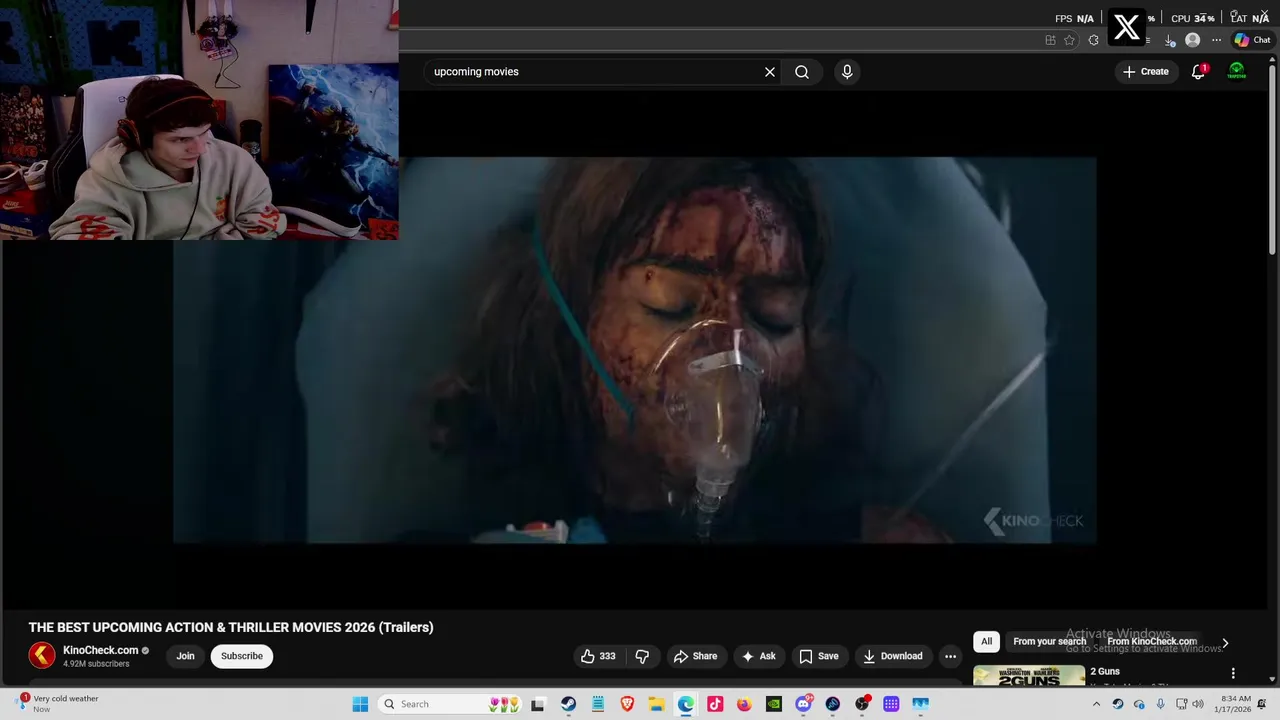1280x720 pixels.
Task: Click the video player to pause
Action: pos(634,350)
